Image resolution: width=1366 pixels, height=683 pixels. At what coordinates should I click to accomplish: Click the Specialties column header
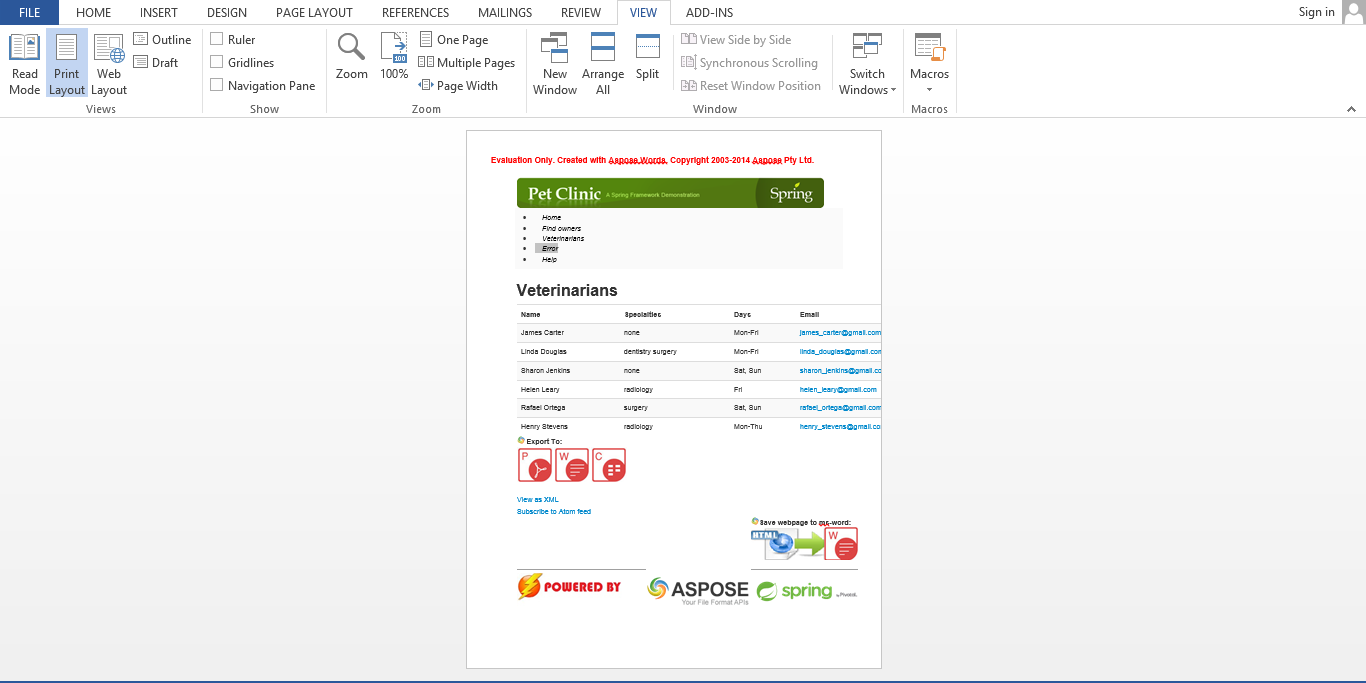click(642, 314)
